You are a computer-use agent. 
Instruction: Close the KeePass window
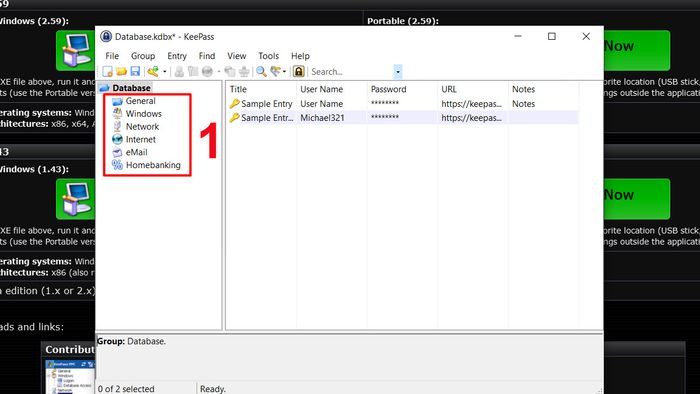tap(586, 36)
